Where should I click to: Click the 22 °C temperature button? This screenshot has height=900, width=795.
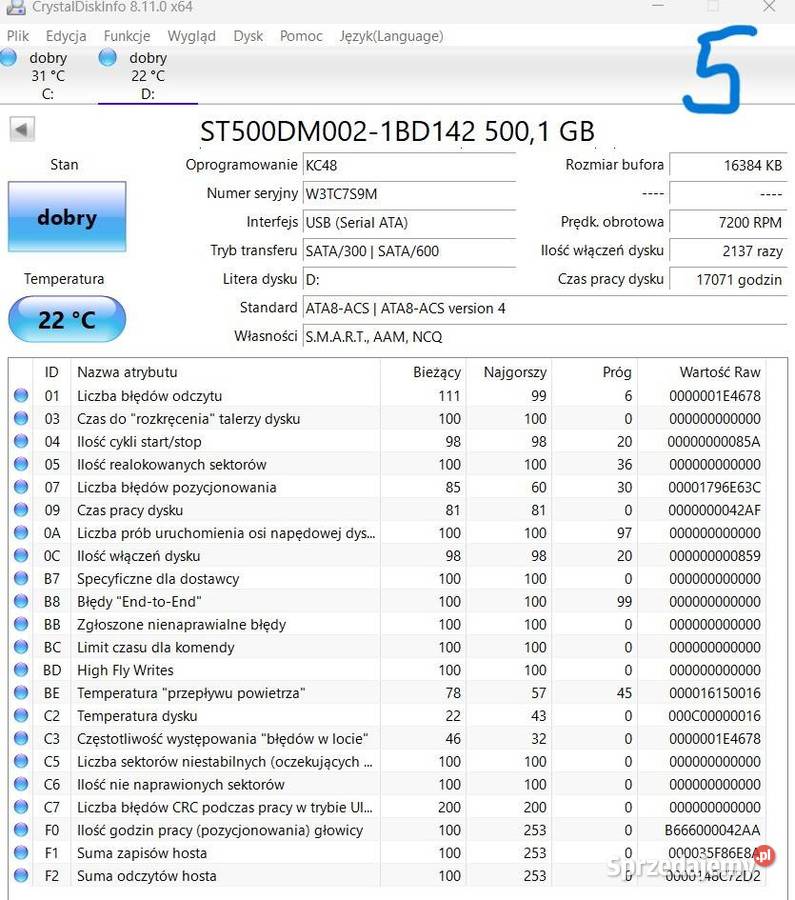coord(67,319)
